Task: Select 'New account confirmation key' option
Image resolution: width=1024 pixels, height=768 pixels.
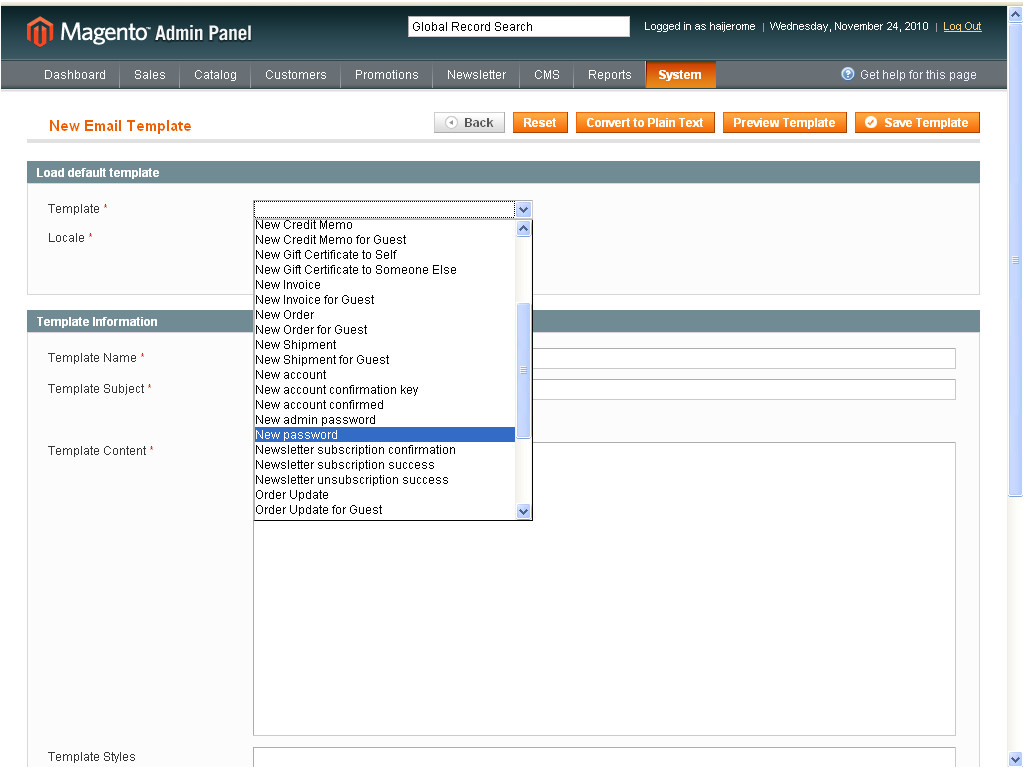Action: pos(385,390)
